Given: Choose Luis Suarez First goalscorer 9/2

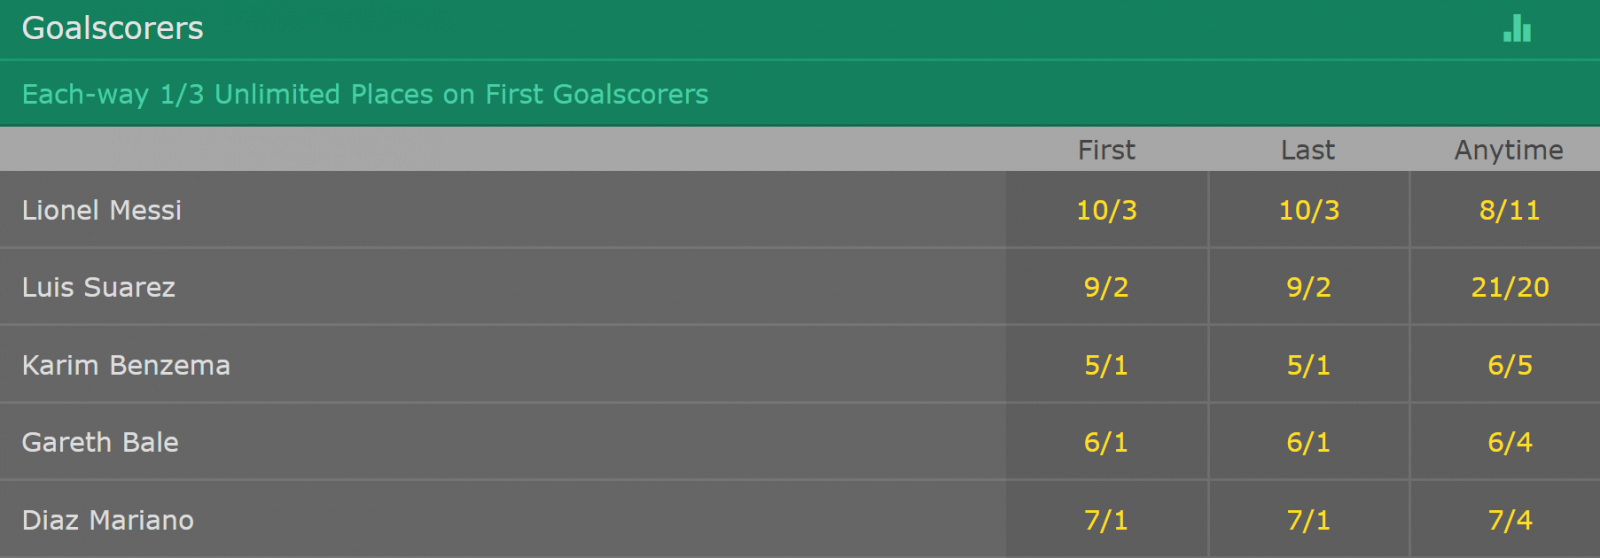Looking at the screenshot, I should (x=1107, y=287).
